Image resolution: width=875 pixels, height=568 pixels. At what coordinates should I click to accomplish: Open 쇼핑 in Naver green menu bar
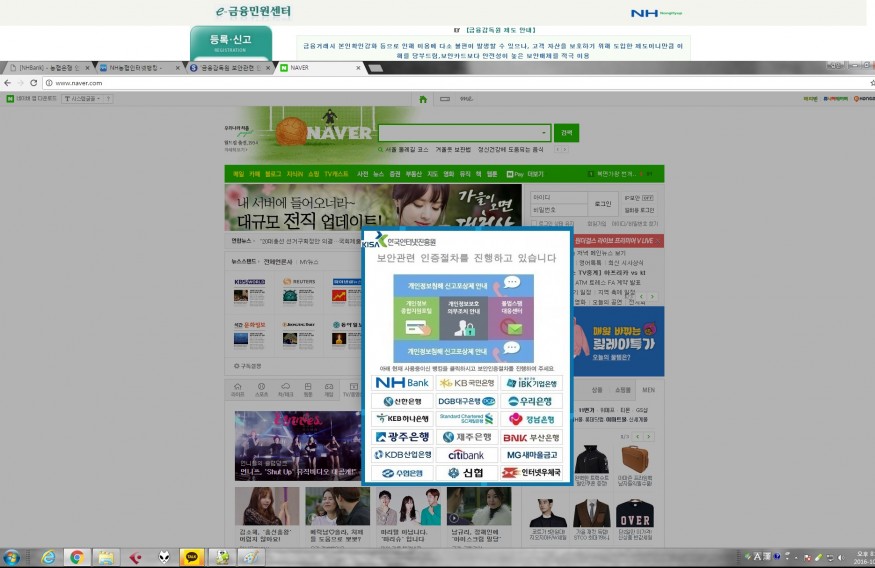click(x=314, y=174)
